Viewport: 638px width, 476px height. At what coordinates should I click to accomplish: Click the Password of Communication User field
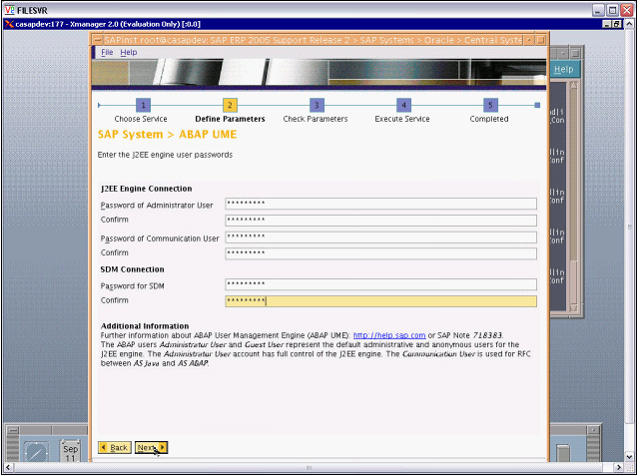click(380, 238)
